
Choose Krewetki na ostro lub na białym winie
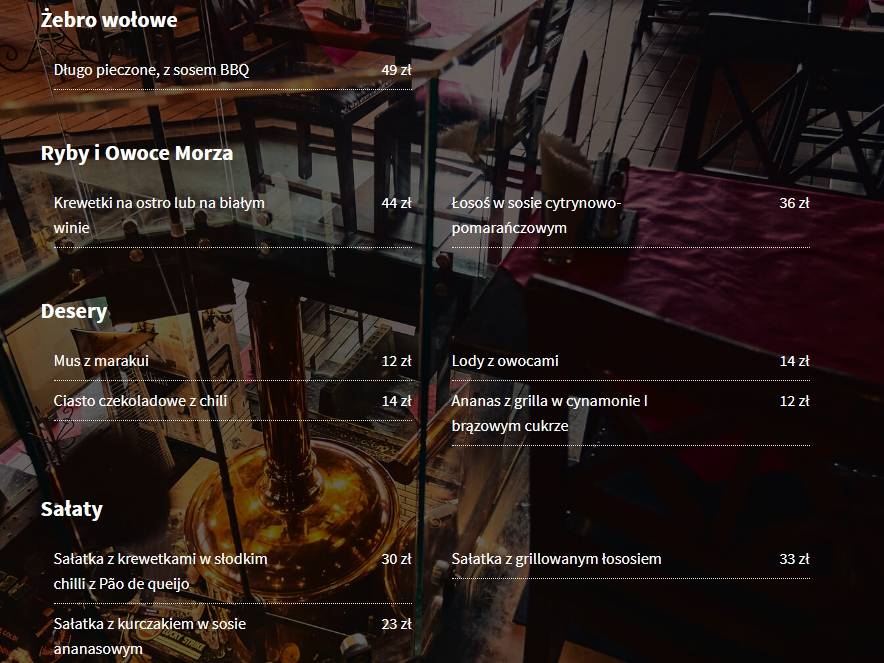point(159,215)
